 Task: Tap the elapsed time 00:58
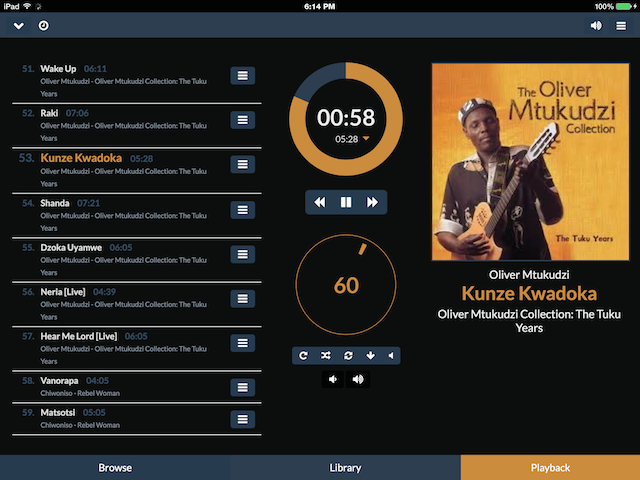click(x=346, y=118)
